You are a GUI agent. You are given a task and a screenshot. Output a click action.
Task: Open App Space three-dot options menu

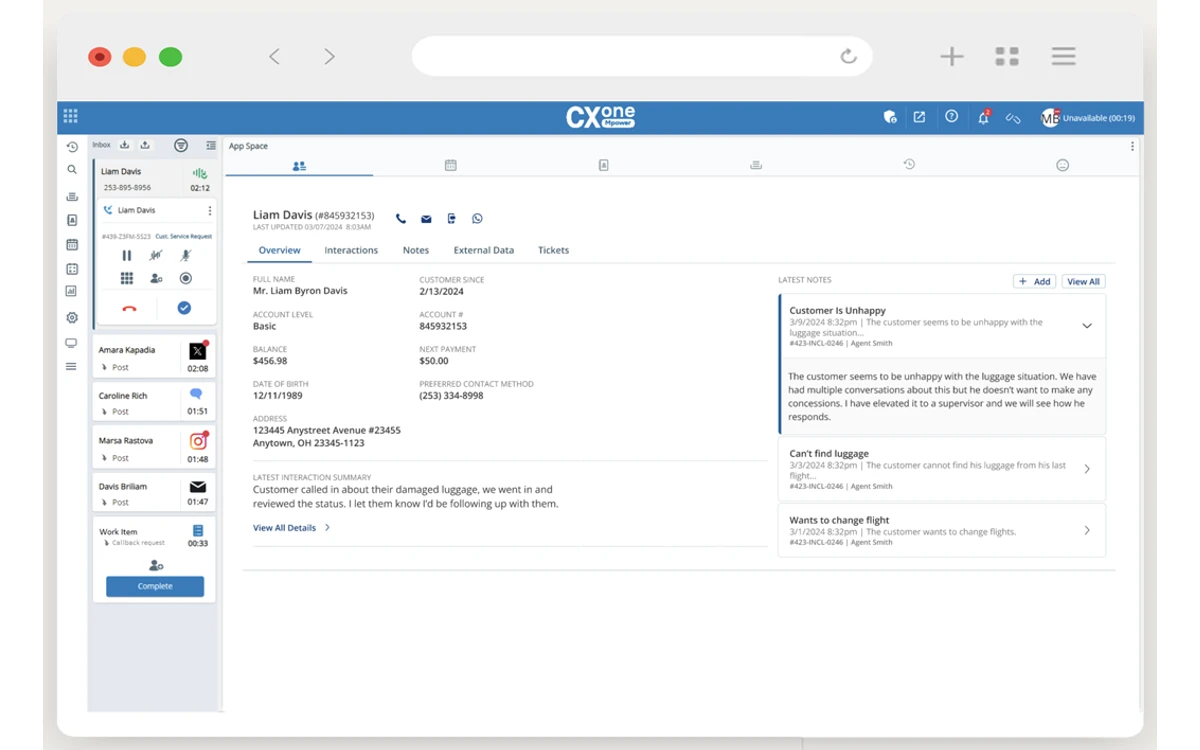(1132, 146)
